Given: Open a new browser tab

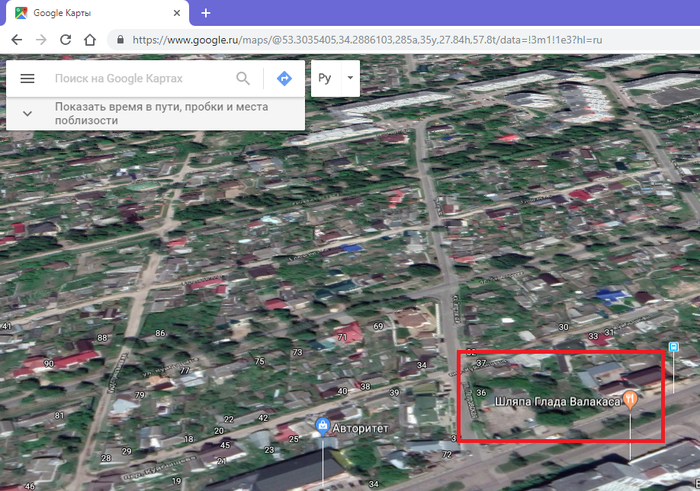Looking at the screenshot, I should [x=206, y=13].
